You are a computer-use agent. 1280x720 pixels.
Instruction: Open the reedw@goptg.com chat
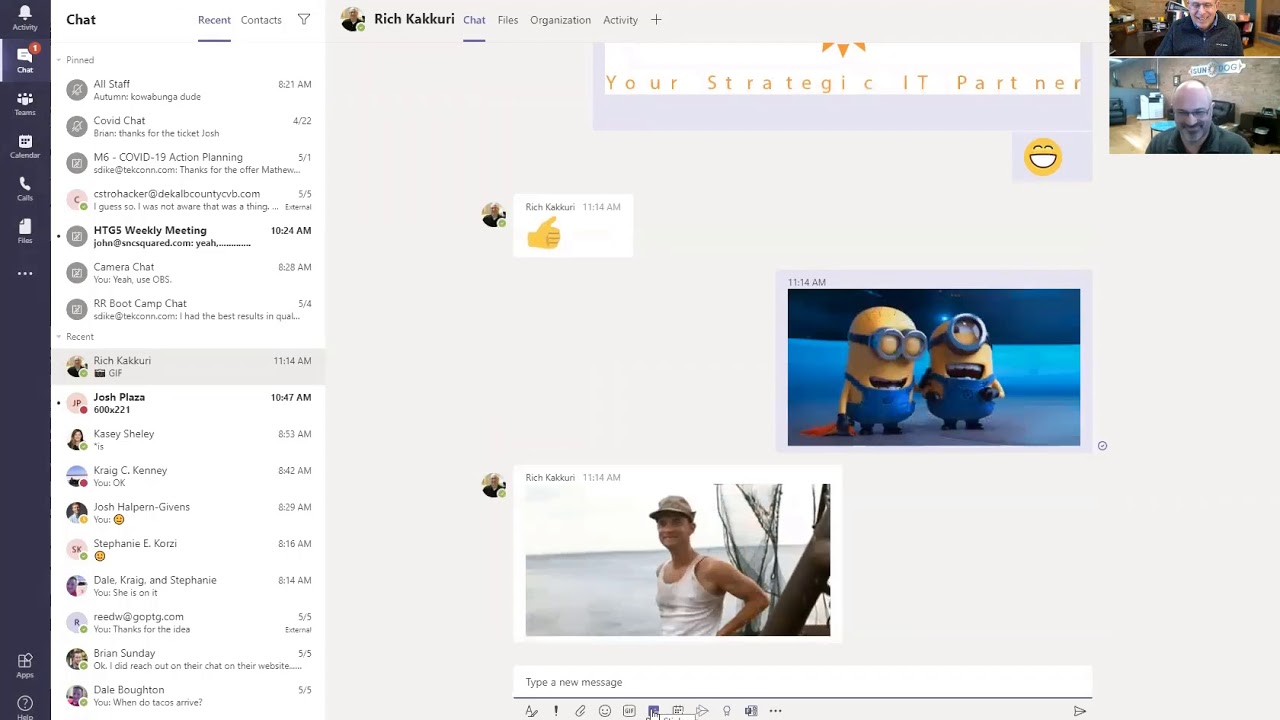coord(188,623)
